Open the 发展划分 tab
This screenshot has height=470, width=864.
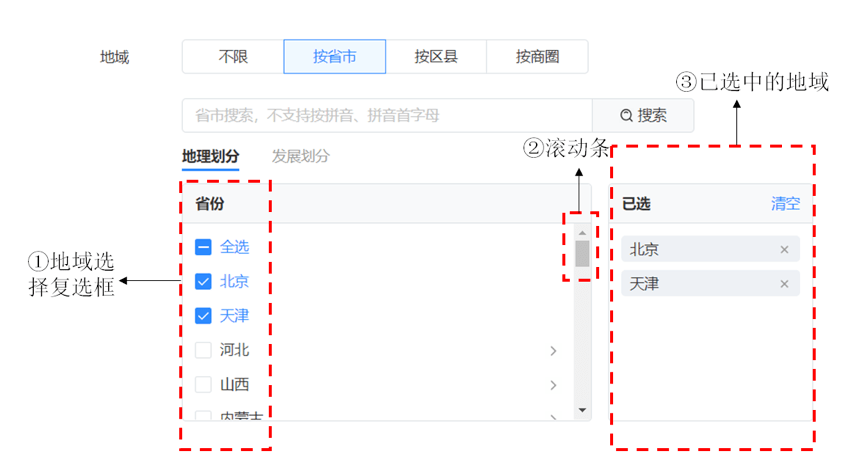pyautogui.click(x=300, y=156)
